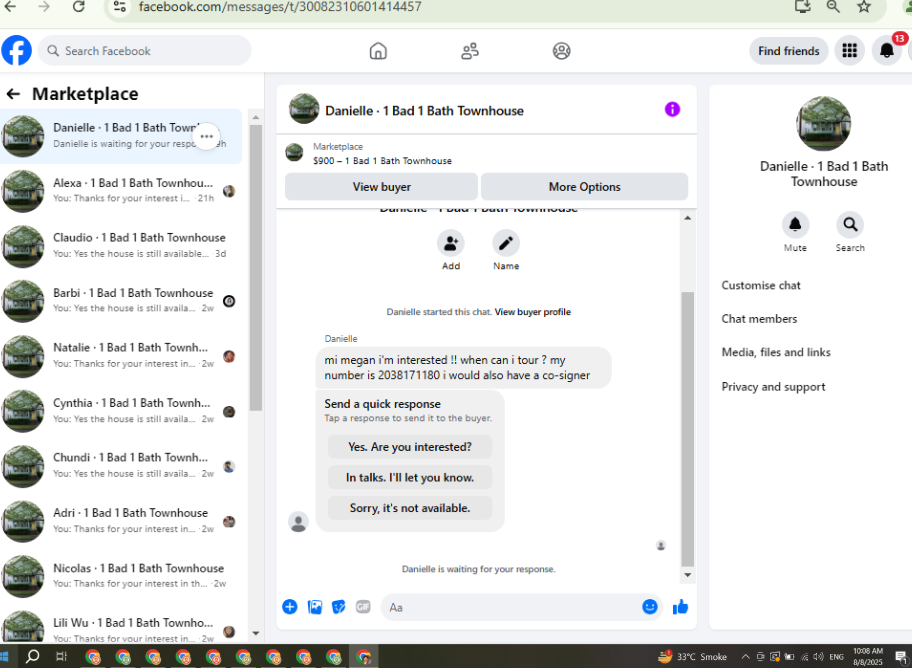Open the emoji picker smiley icon
The height and width of the screenshot is (668, 912).
pos(650,607)
